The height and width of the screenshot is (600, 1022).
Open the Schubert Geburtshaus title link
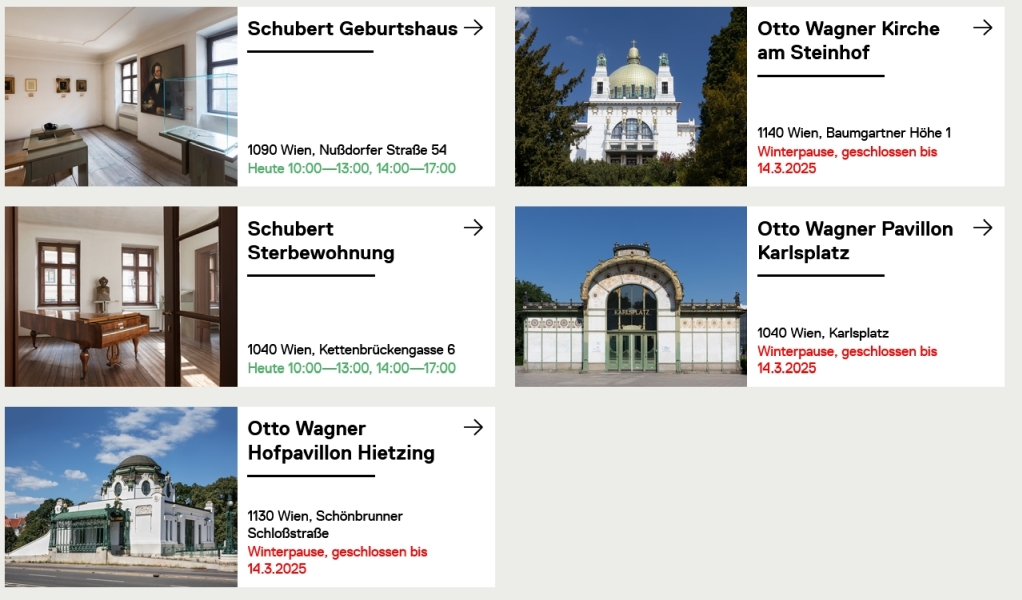pyautogui.click(x=352, y=29)
